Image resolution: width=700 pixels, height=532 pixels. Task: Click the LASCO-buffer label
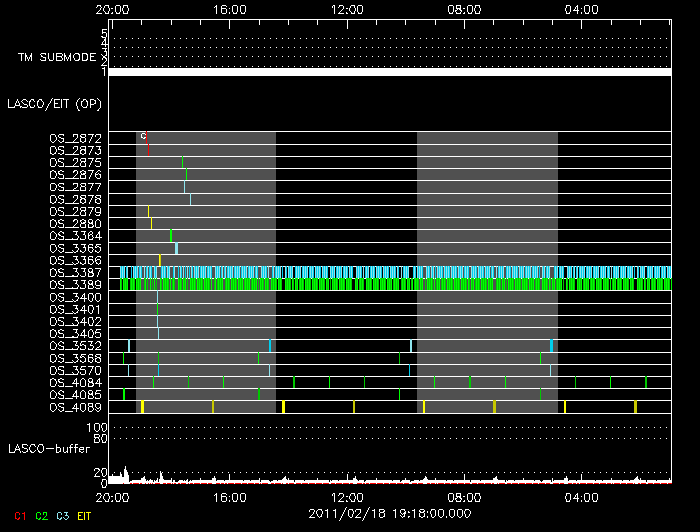click(49, 449)
